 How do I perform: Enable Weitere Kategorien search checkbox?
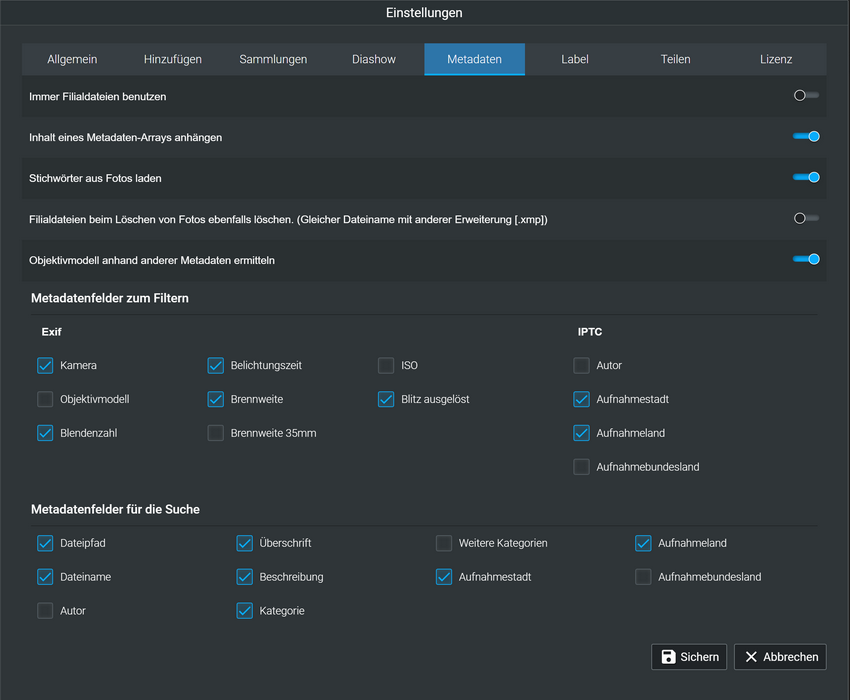click(x=444, y=544)
